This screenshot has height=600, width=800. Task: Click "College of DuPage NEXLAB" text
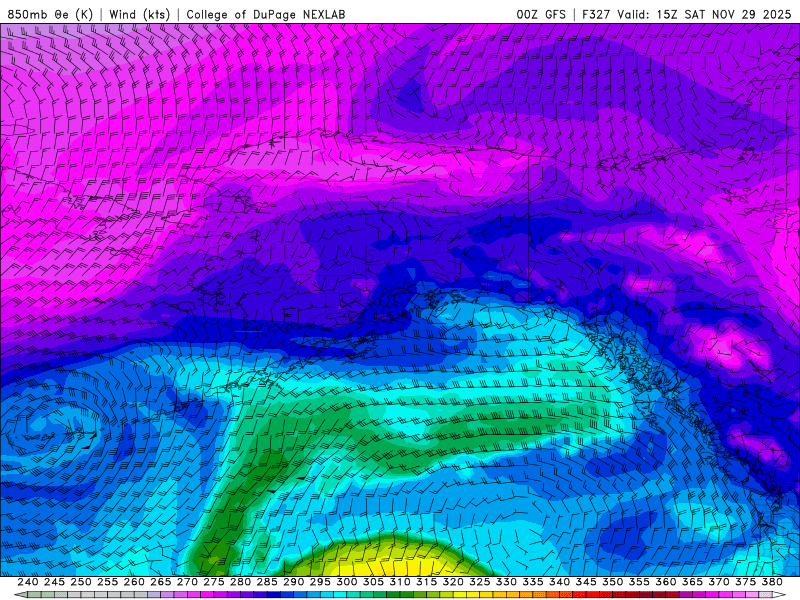point(265,14)
